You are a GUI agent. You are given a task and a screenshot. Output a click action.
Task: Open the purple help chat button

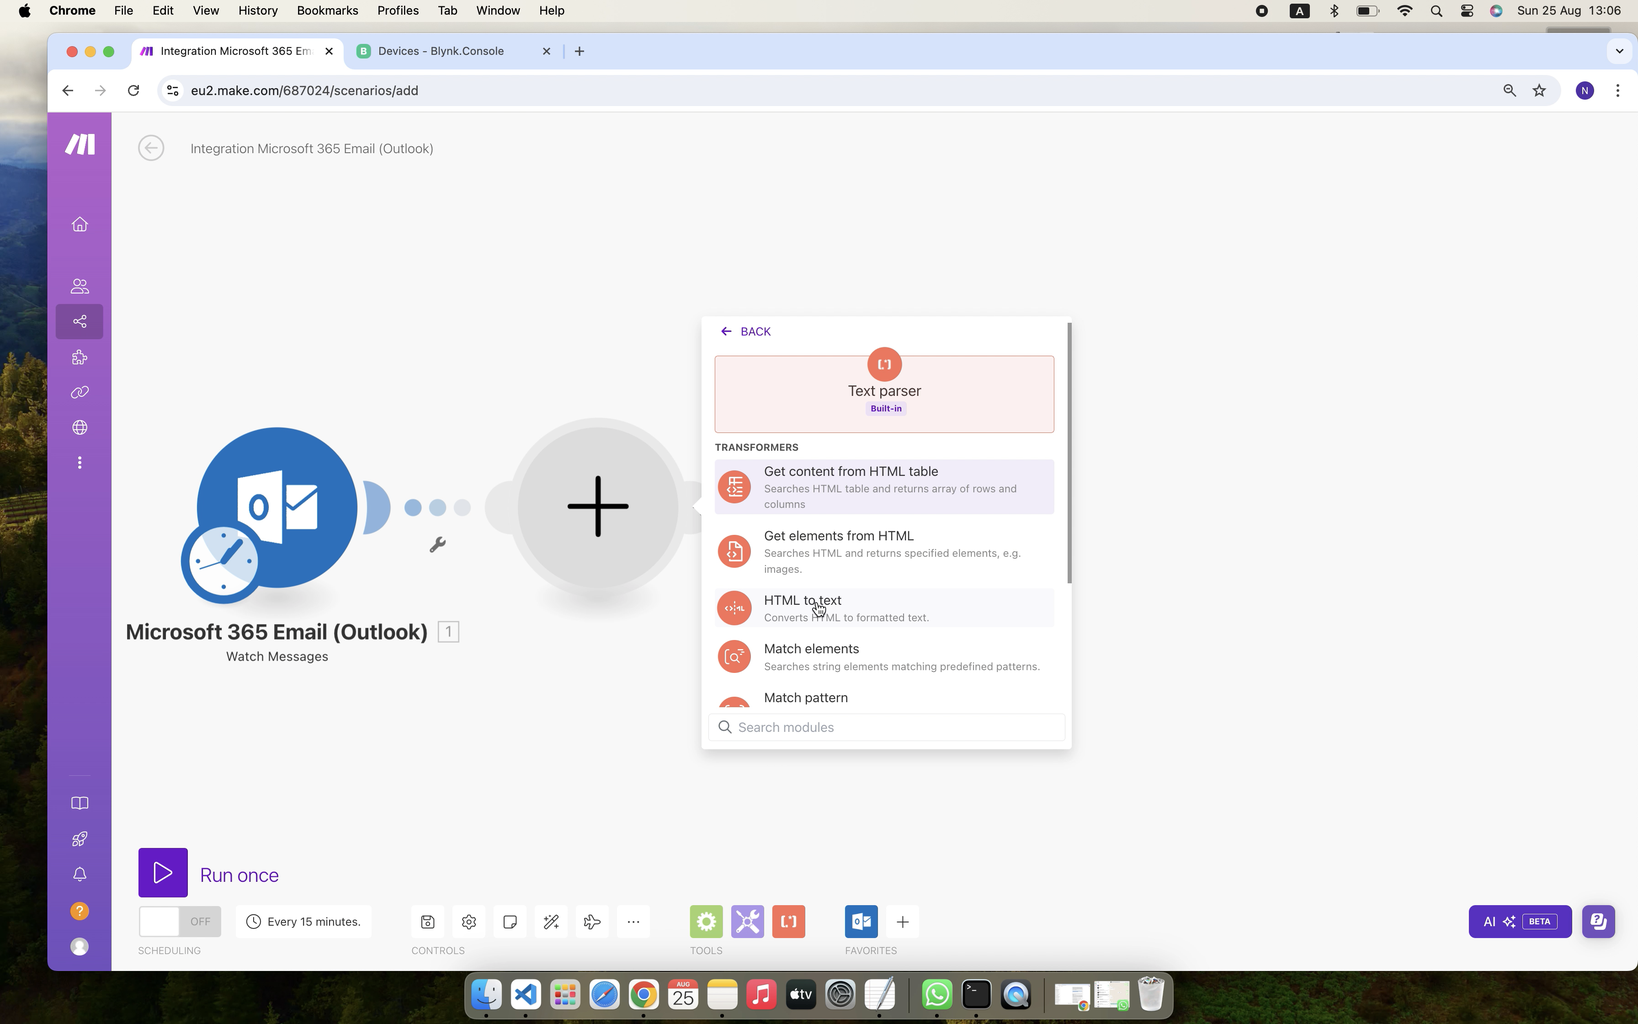coord(1598,922)
